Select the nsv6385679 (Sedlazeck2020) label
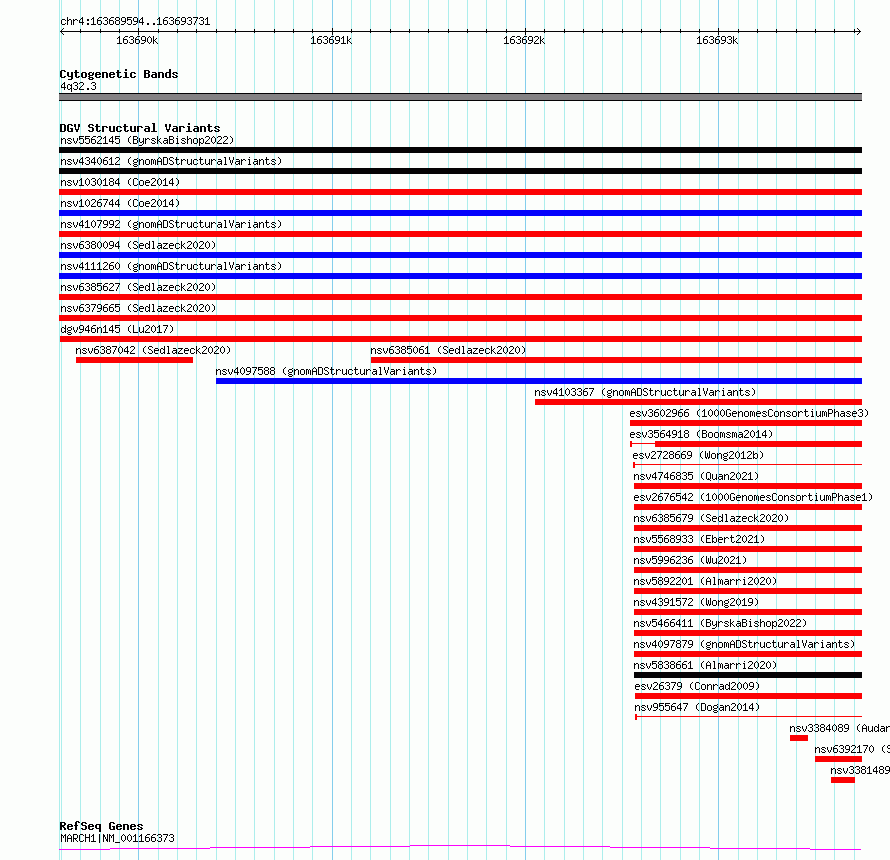This screenshot has height=860, width=890. tap(711, 518)
